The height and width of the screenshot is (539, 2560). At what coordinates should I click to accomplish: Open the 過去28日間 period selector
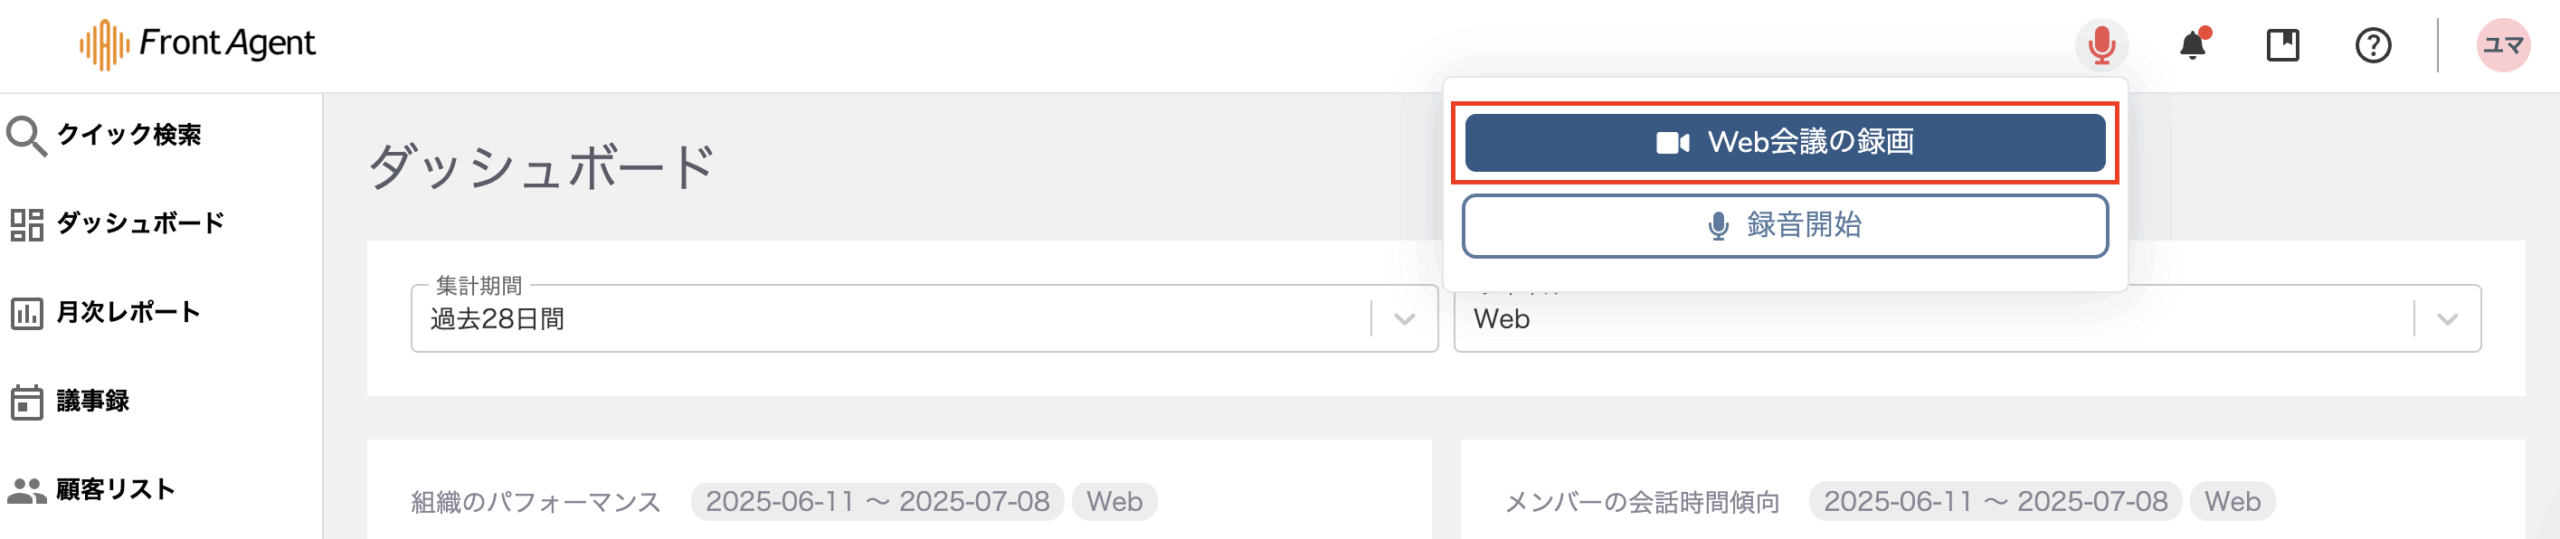point(890,319)
